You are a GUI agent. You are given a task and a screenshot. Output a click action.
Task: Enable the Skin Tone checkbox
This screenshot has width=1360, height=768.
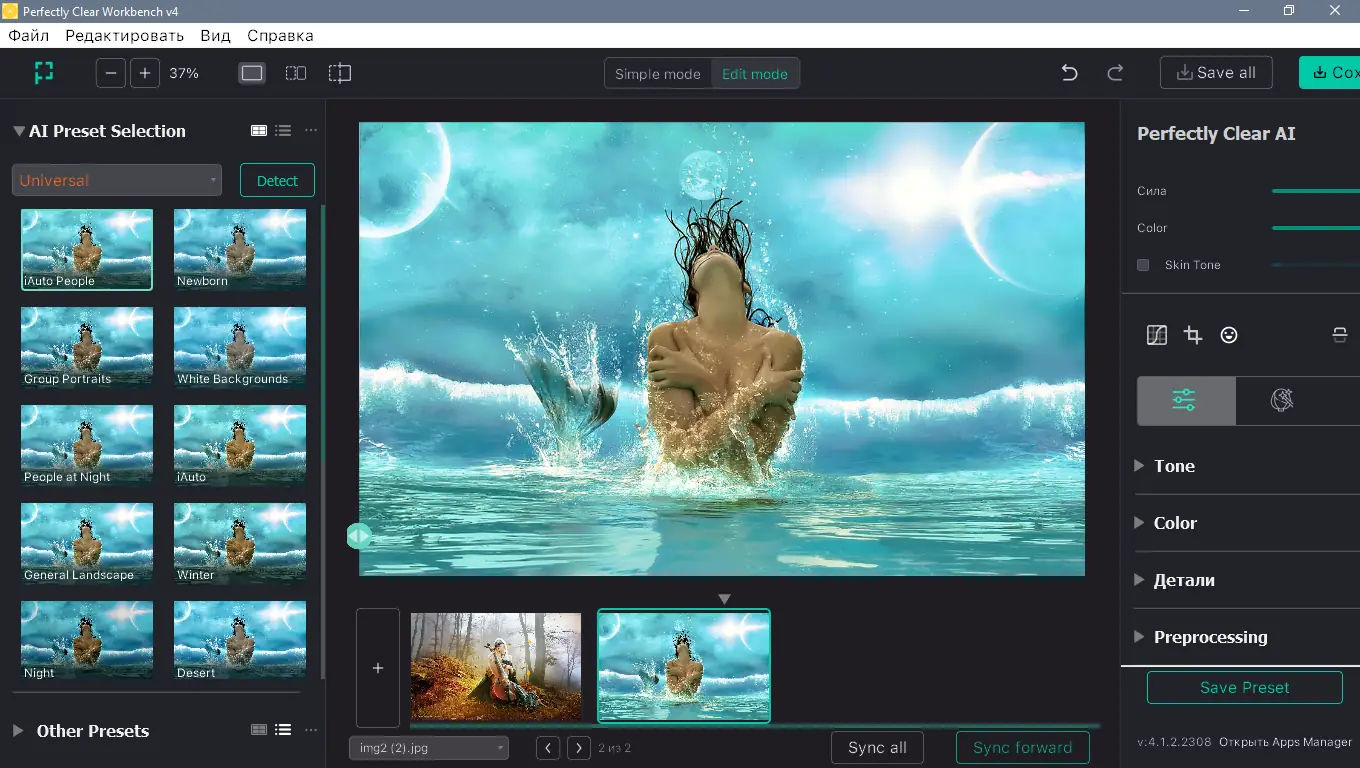tap(1143, 265)
